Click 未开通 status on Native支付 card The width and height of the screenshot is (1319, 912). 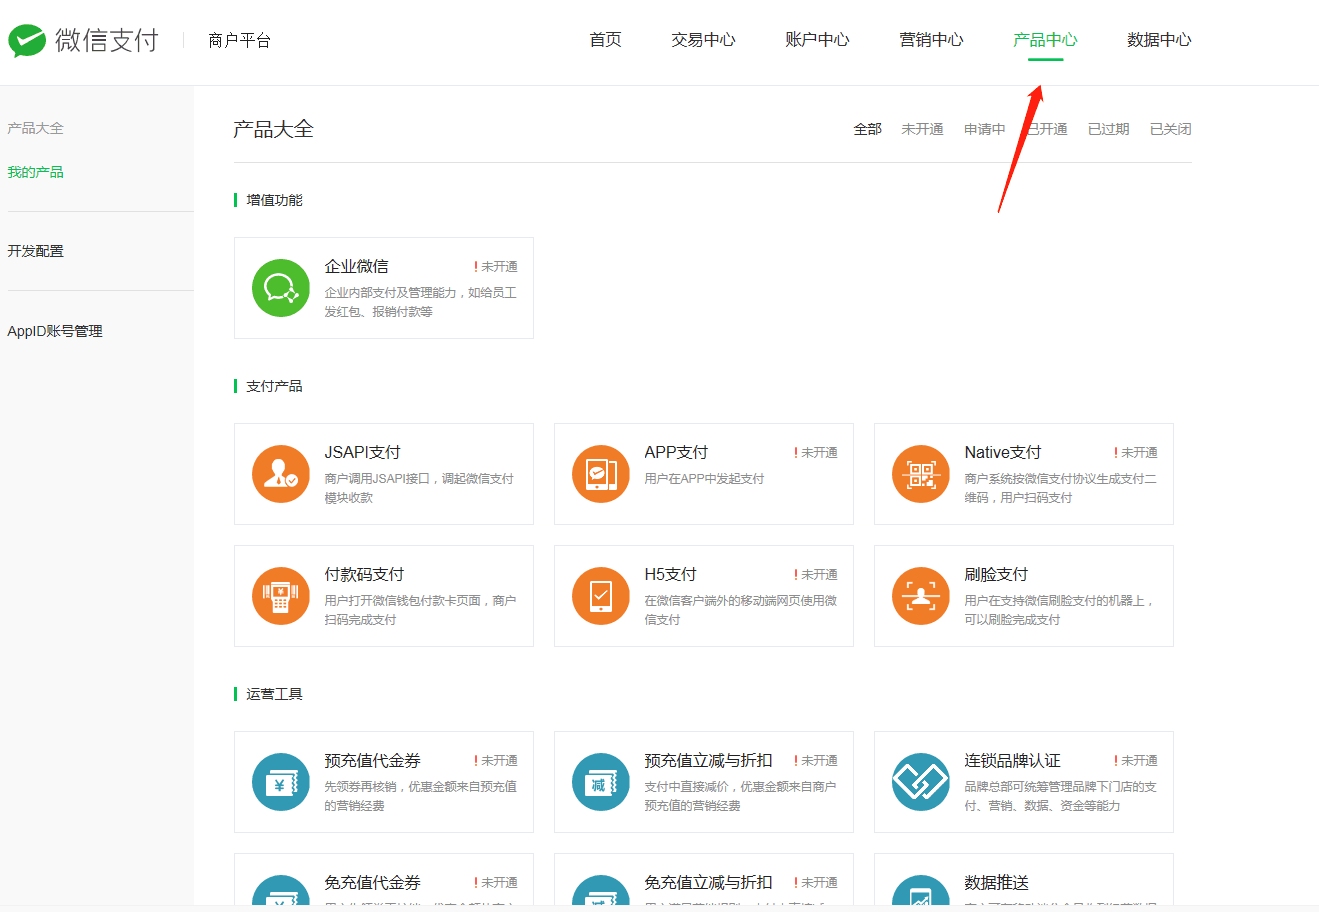pos(1136,453)
